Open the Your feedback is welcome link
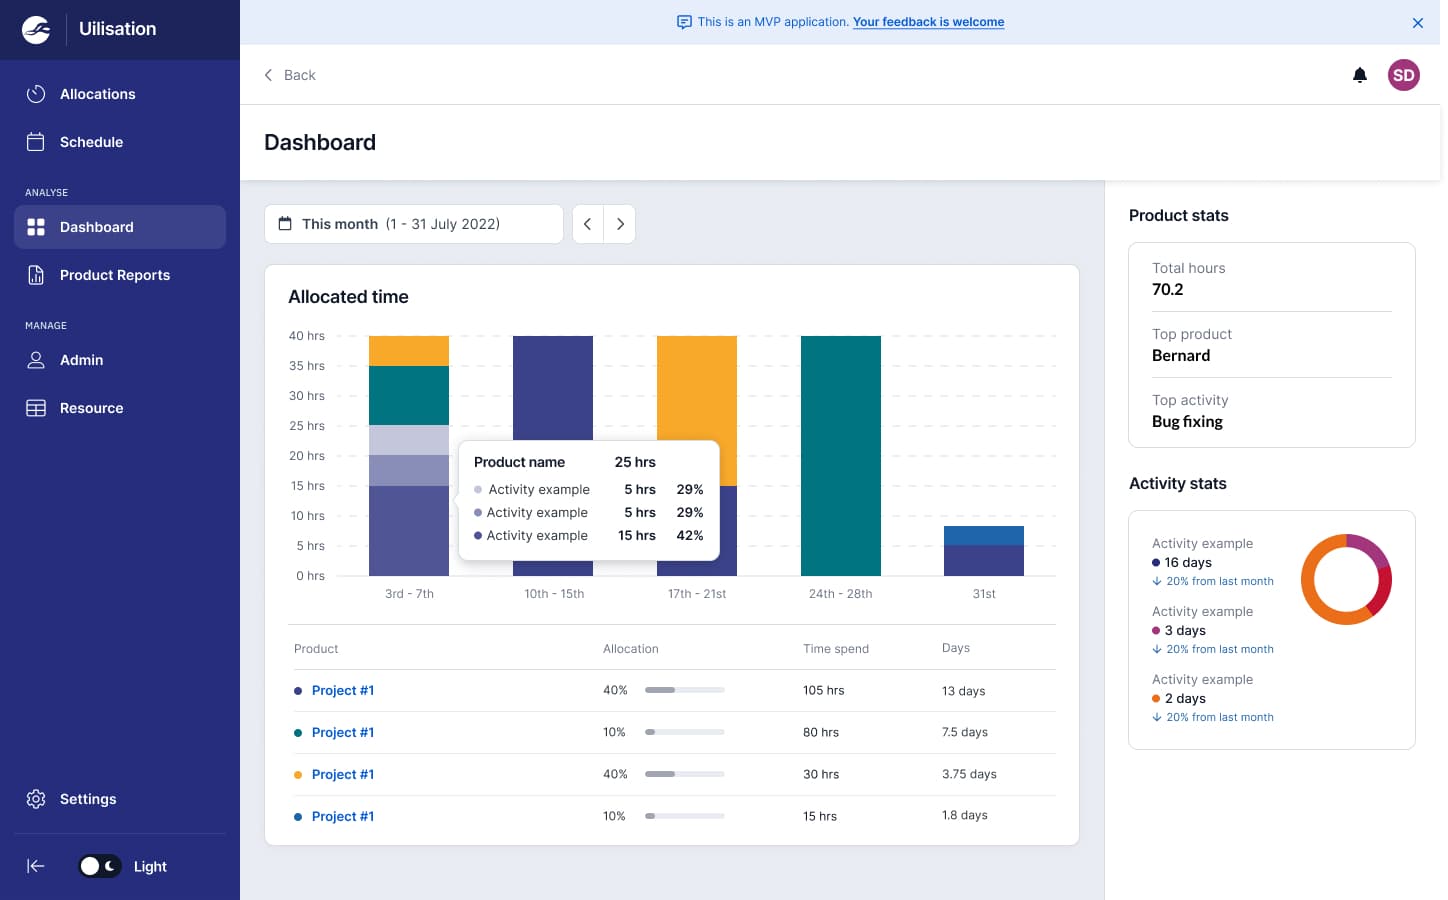This screenshot has height=900, width=1448. point(928,22)
